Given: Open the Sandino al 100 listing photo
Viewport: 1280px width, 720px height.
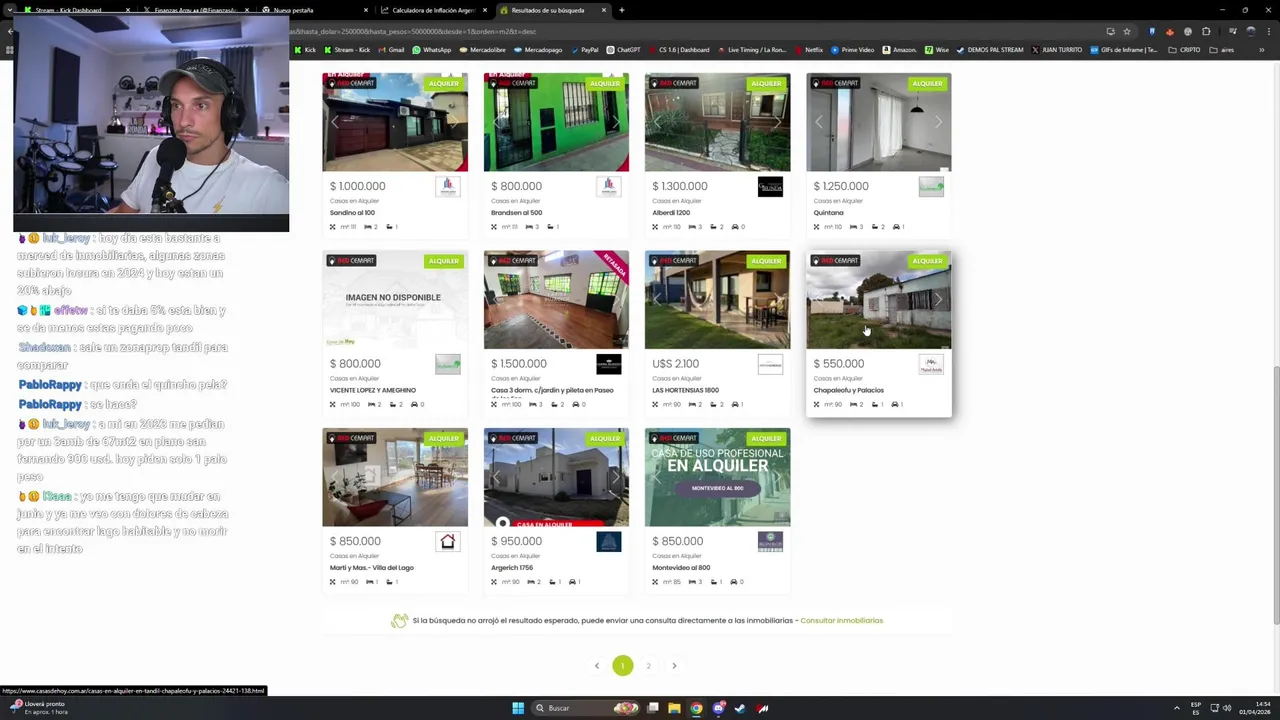Looking at the screenshot, I should [395, 122].
